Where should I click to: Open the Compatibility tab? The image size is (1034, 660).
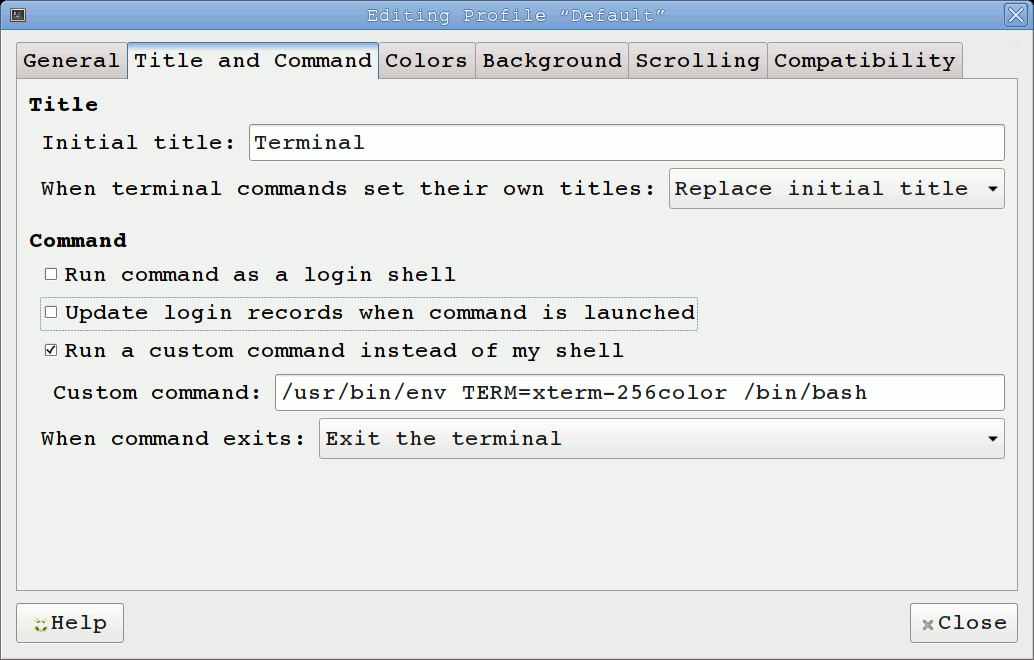pos(864,60)
